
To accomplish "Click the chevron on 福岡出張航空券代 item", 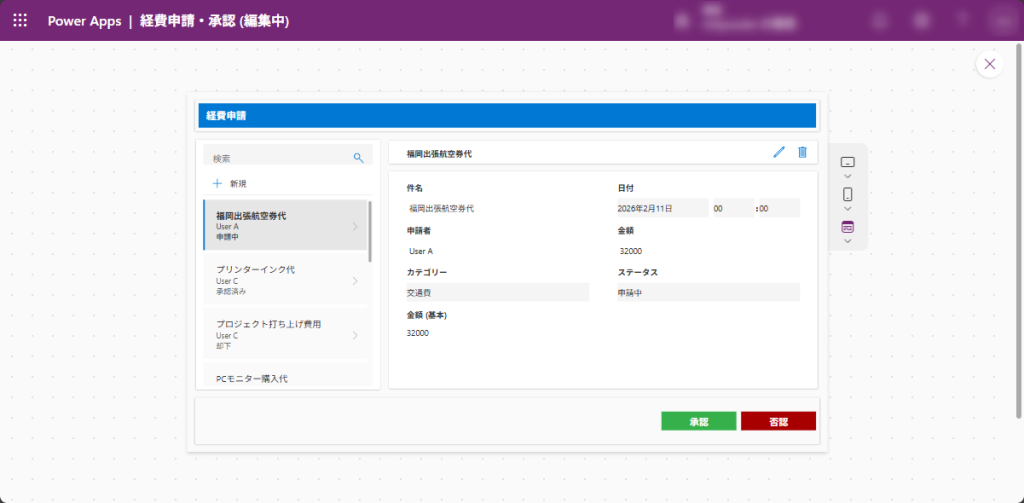I will click(x=355, y=227).
